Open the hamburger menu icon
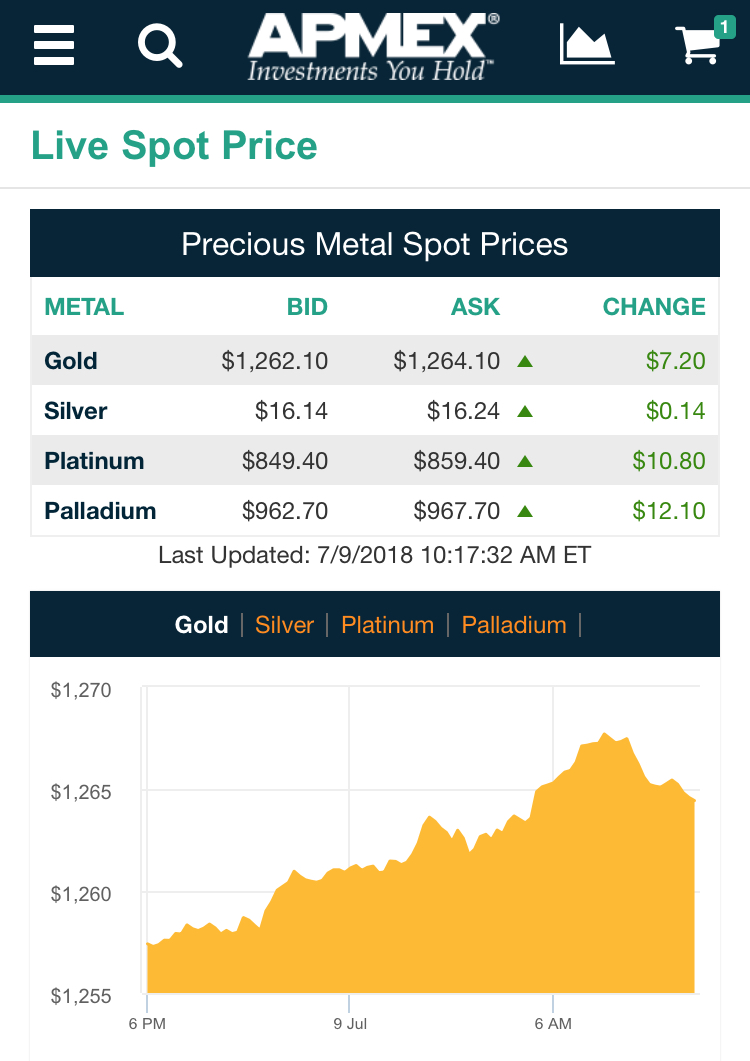The height and width of the screenshot is (1061, 750). (x=54, y=45)
